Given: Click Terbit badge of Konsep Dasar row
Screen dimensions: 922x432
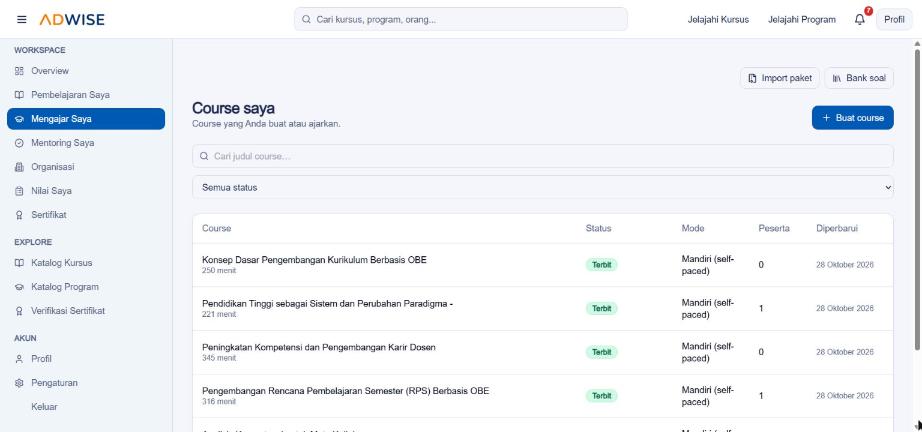Looking at the screenshot, I should coord(602,265).
